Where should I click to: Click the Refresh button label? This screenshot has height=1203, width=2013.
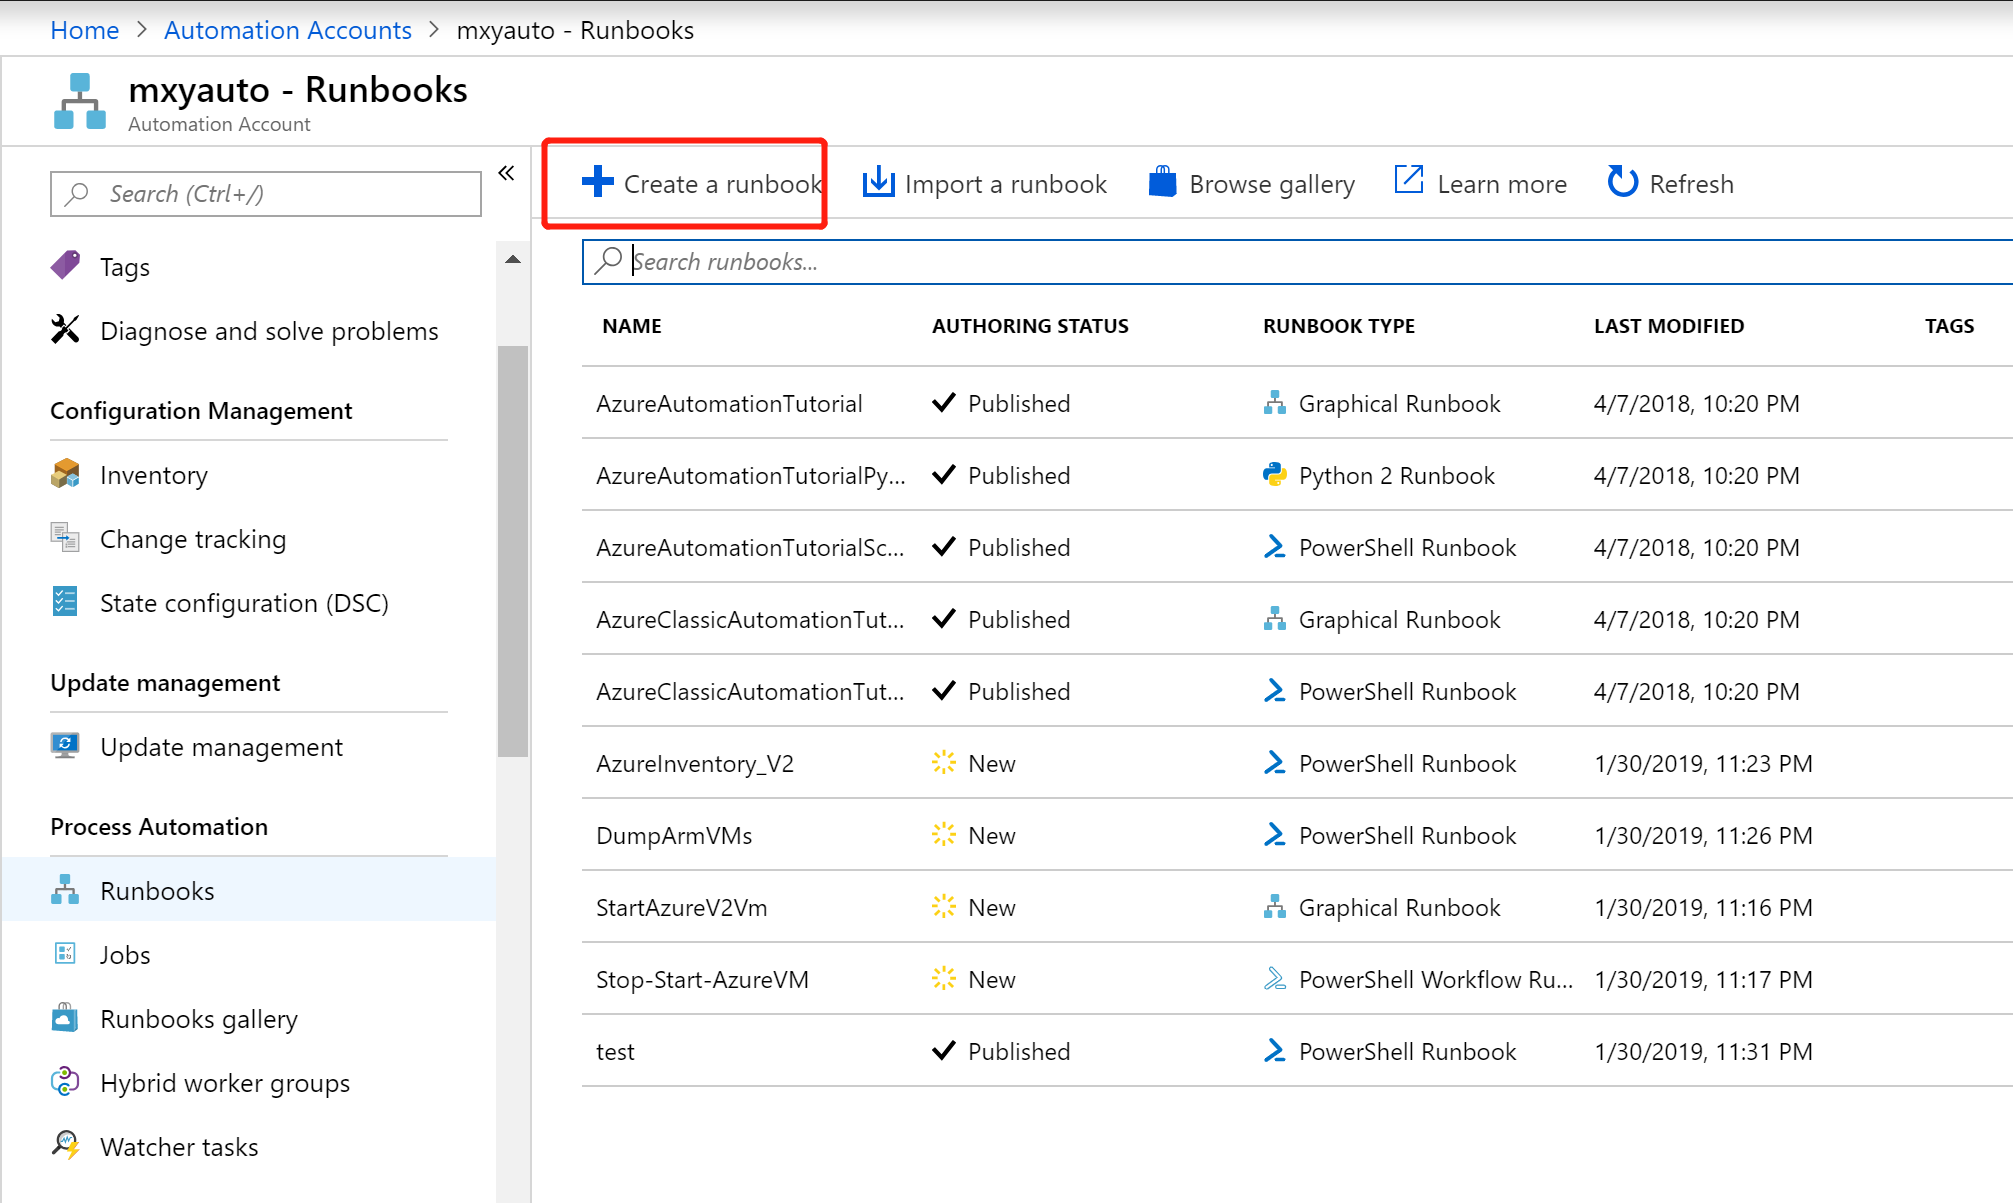point(1691,184)
